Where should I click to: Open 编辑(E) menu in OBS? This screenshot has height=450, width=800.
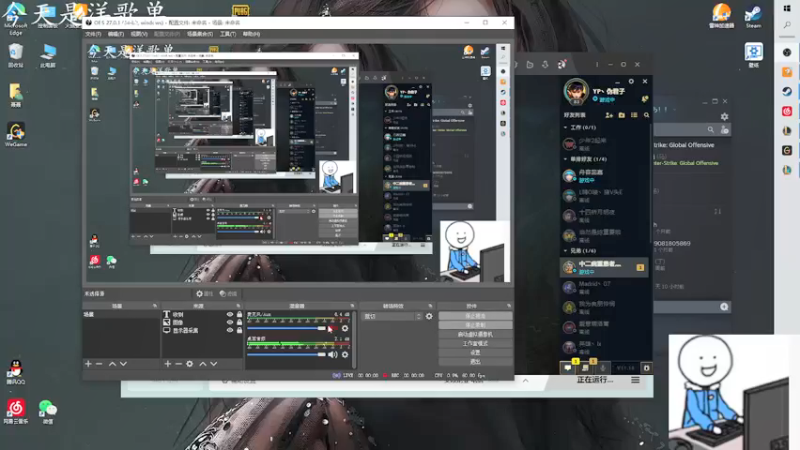(116, 34)
